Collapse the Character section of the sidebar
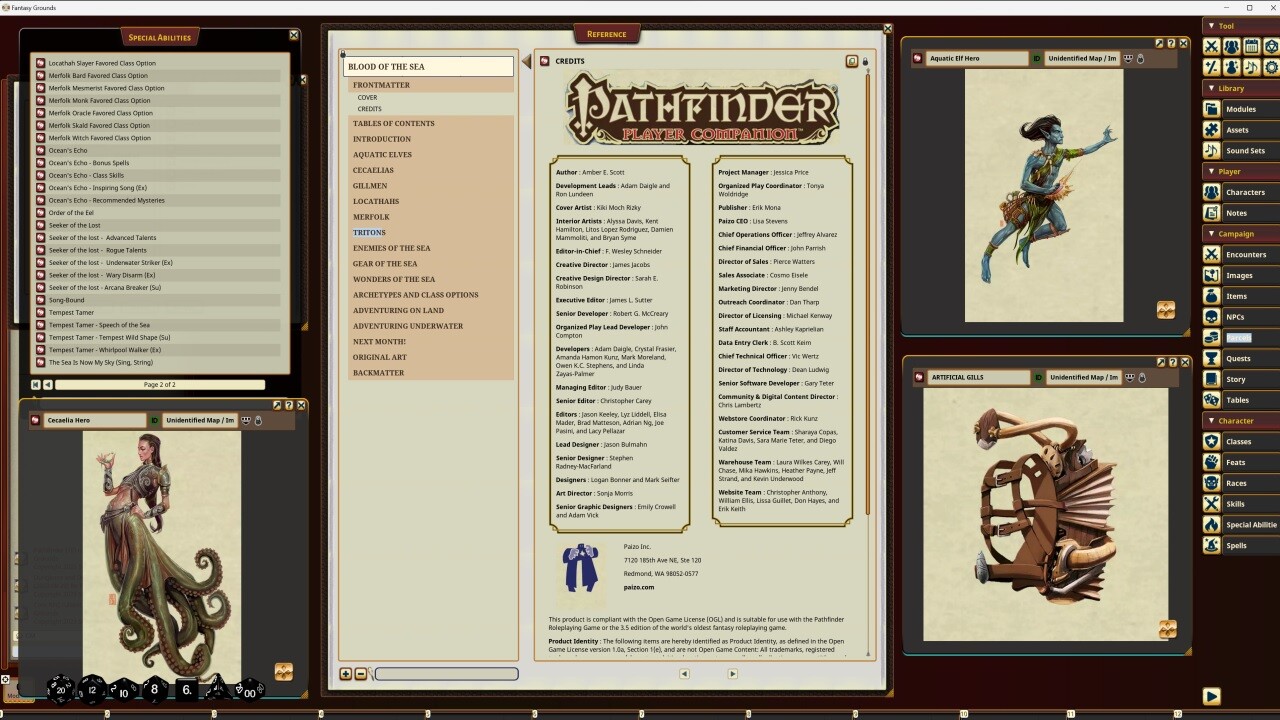Screen dimensions: 1280x720 point(1209,421)
